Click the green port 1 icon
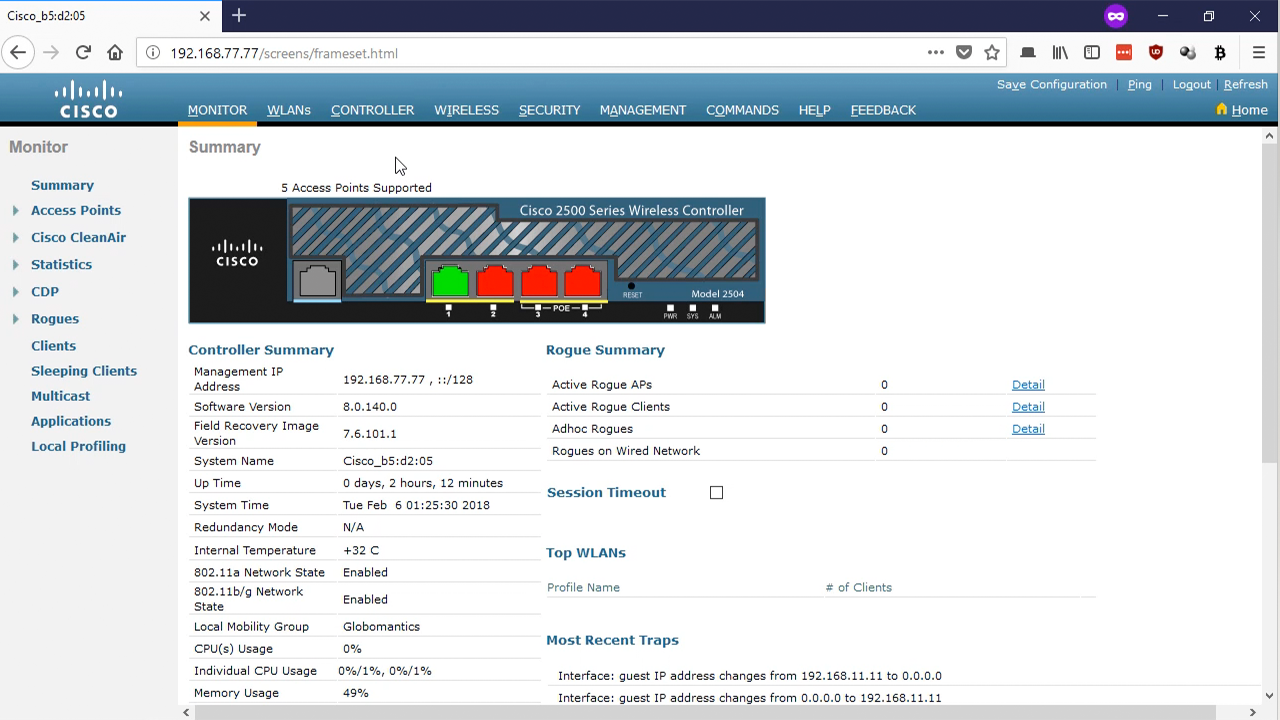1280x720 pixels. [450, 281]
